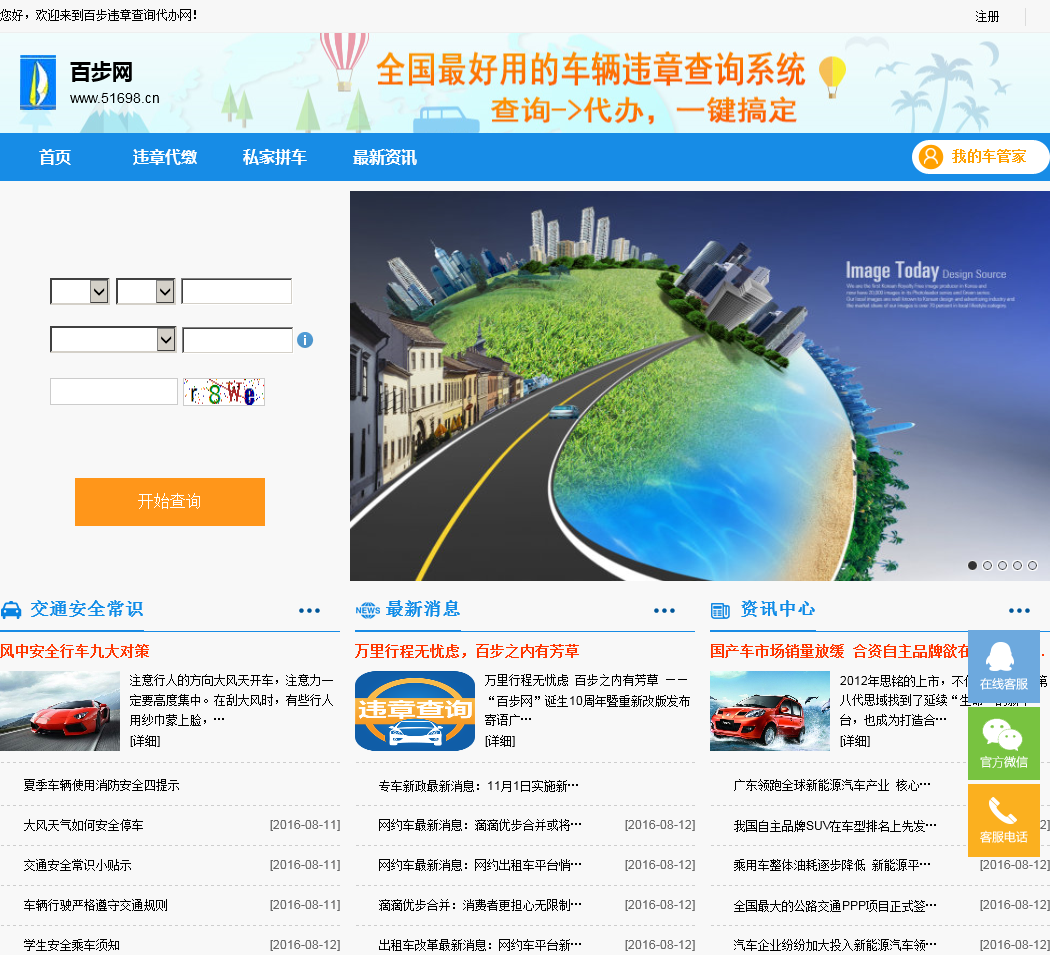Screen dimensions: 1050x955
Task: Click the red hatchback car thumbnail
Action: point(770,711)
